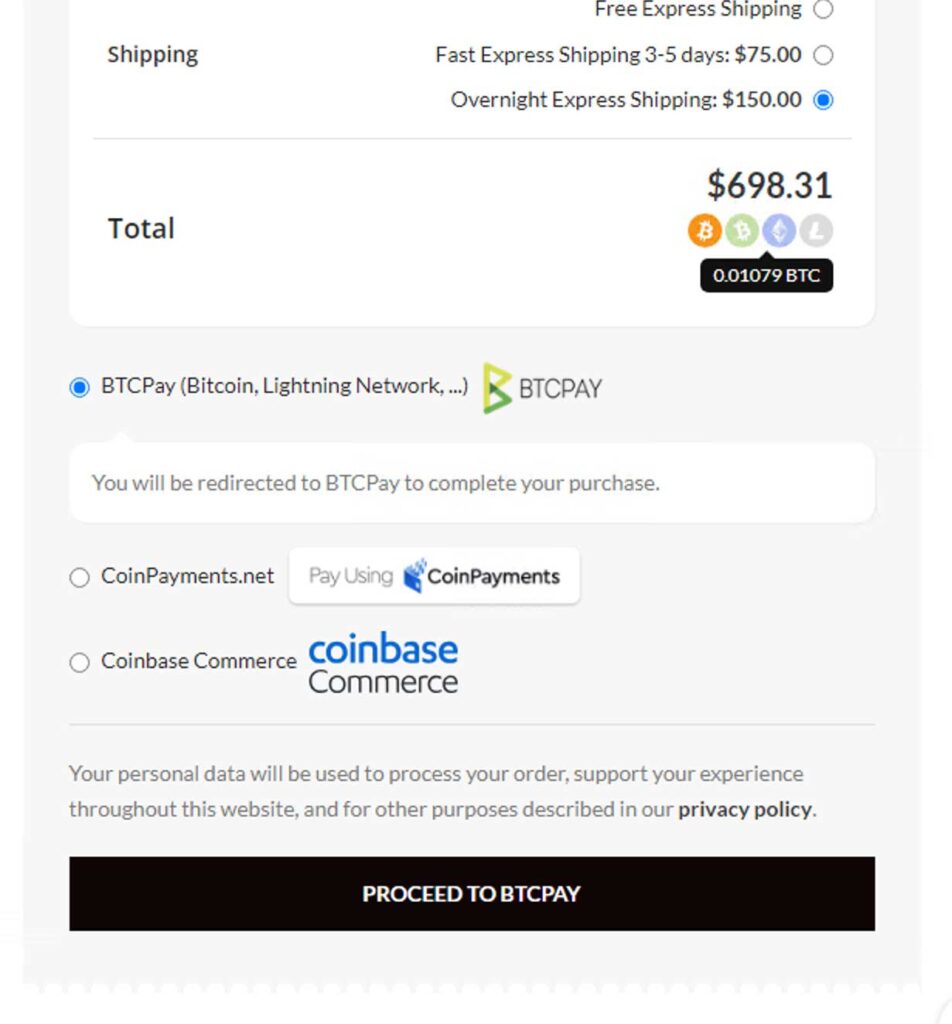Choose the CoinPayments.net payment radio button
The height and width of the screenshot is (1024, 952).
pos(80,577)
